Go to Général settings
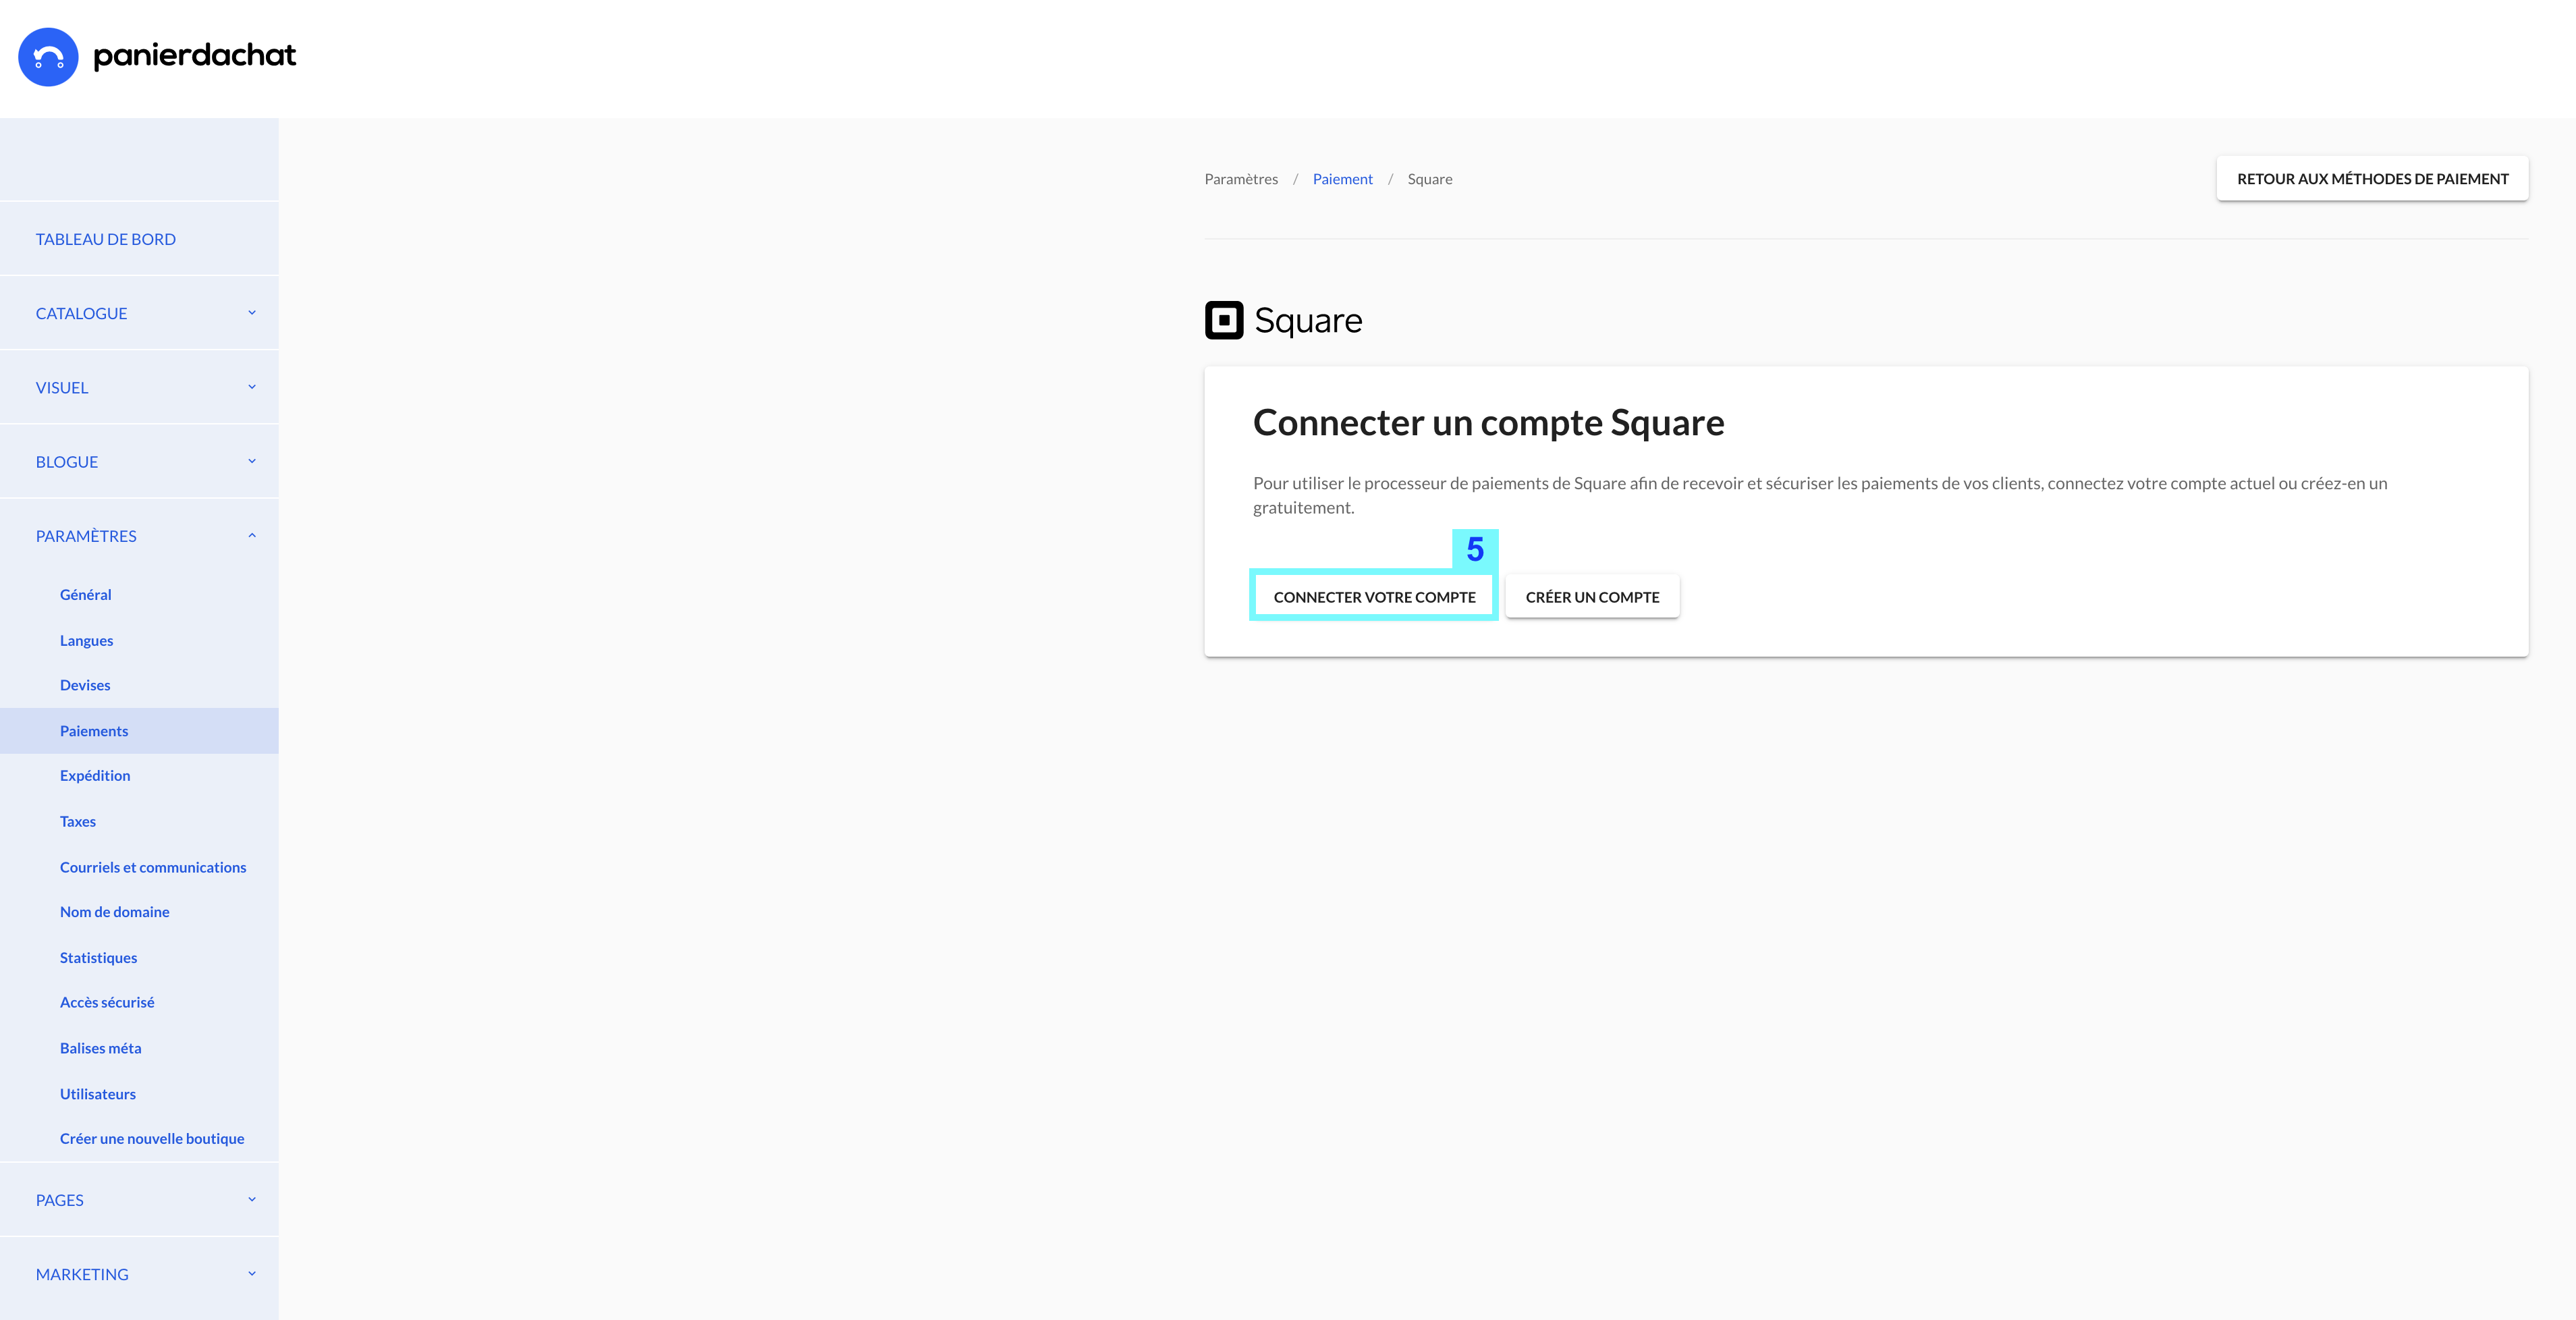The width and height of the screenshot is (2576, 1320). [86, 594]
